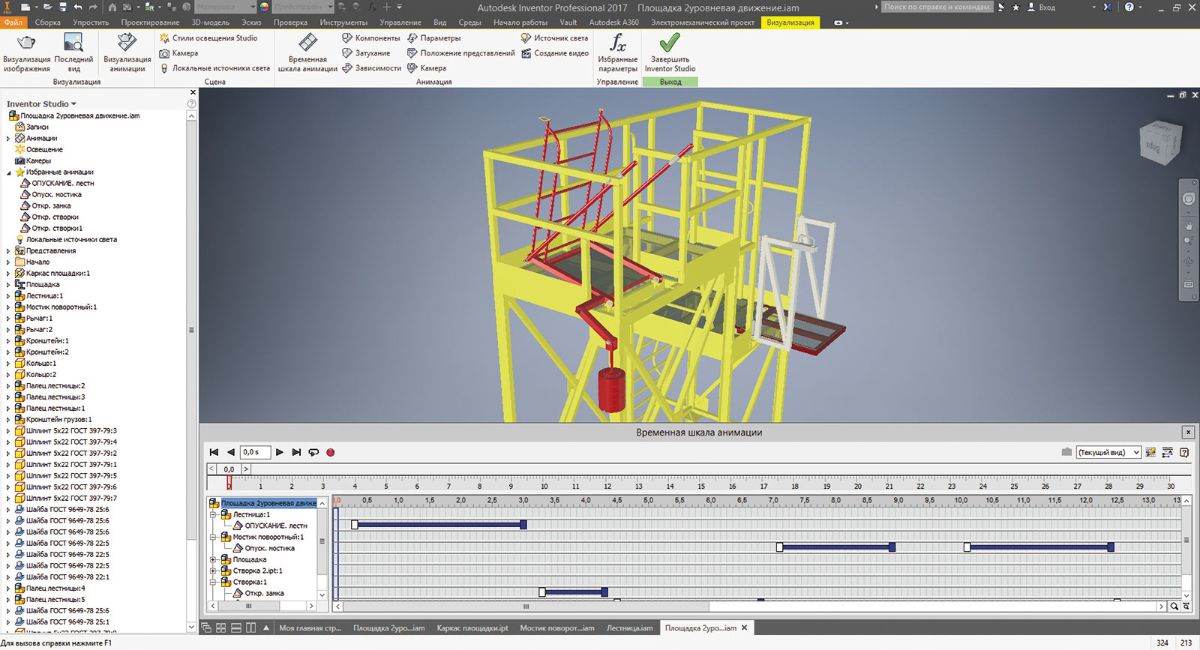Image resolution: width=1200 pixels, height=650 pixels.
Task: Select Положение представлений tool
Action: click(461, 53)
